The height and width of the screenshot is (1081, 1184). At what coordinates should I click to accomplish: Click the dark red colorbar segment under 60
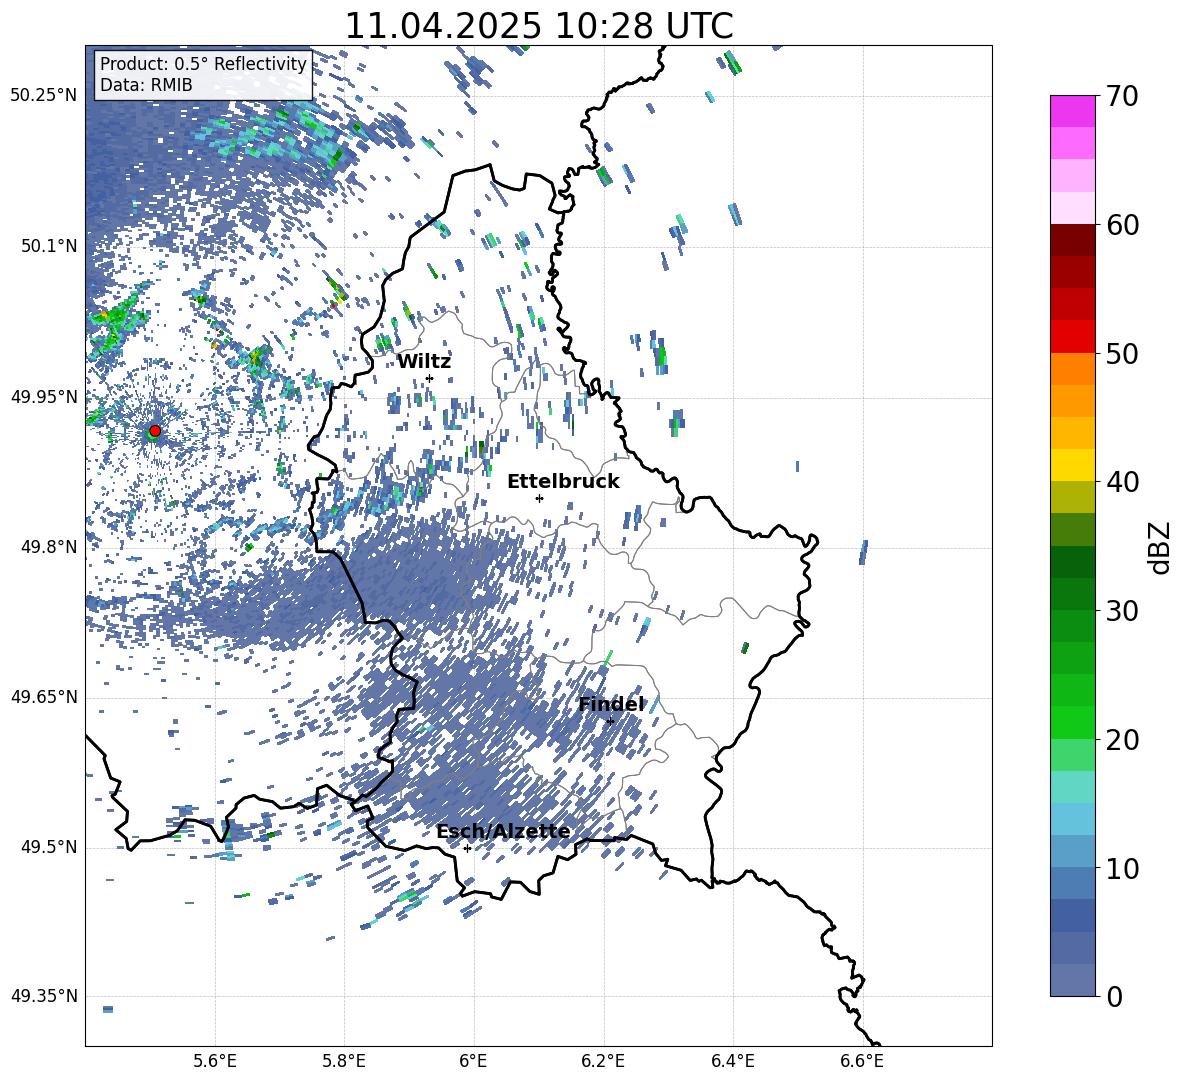click(1072, 240)
